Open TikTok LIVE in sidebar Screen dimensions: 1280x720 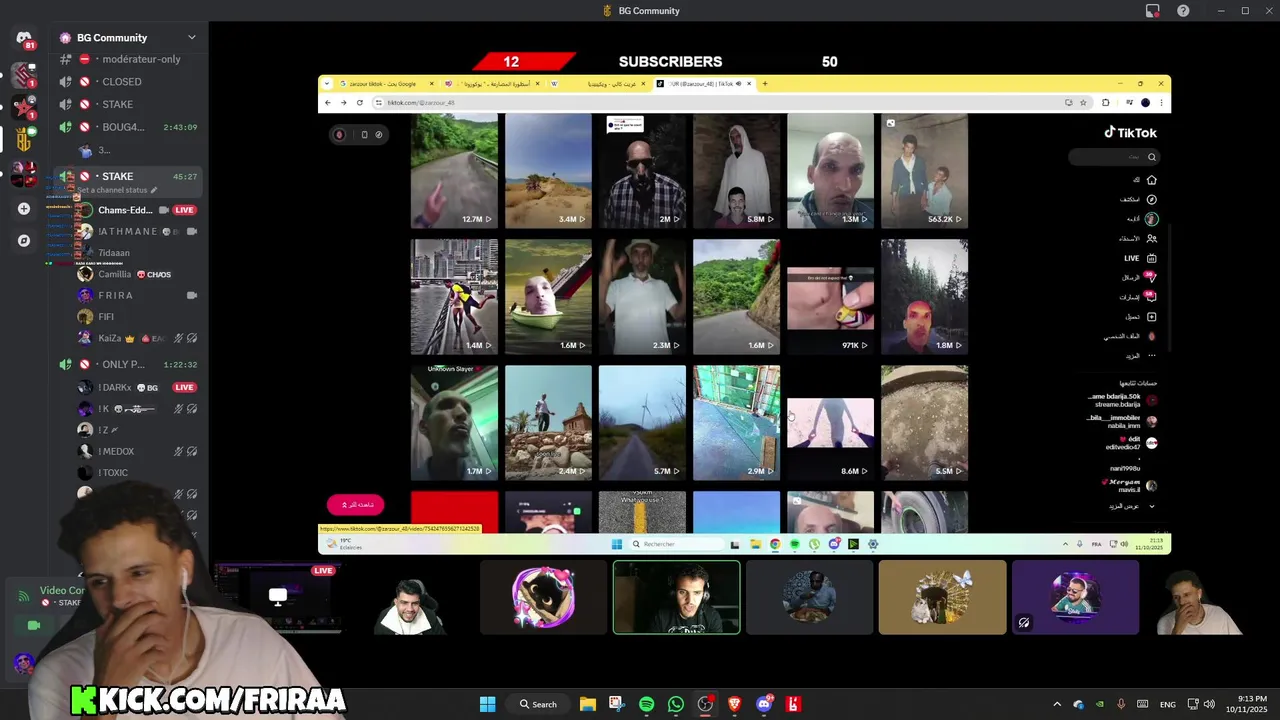[1139, 258]
